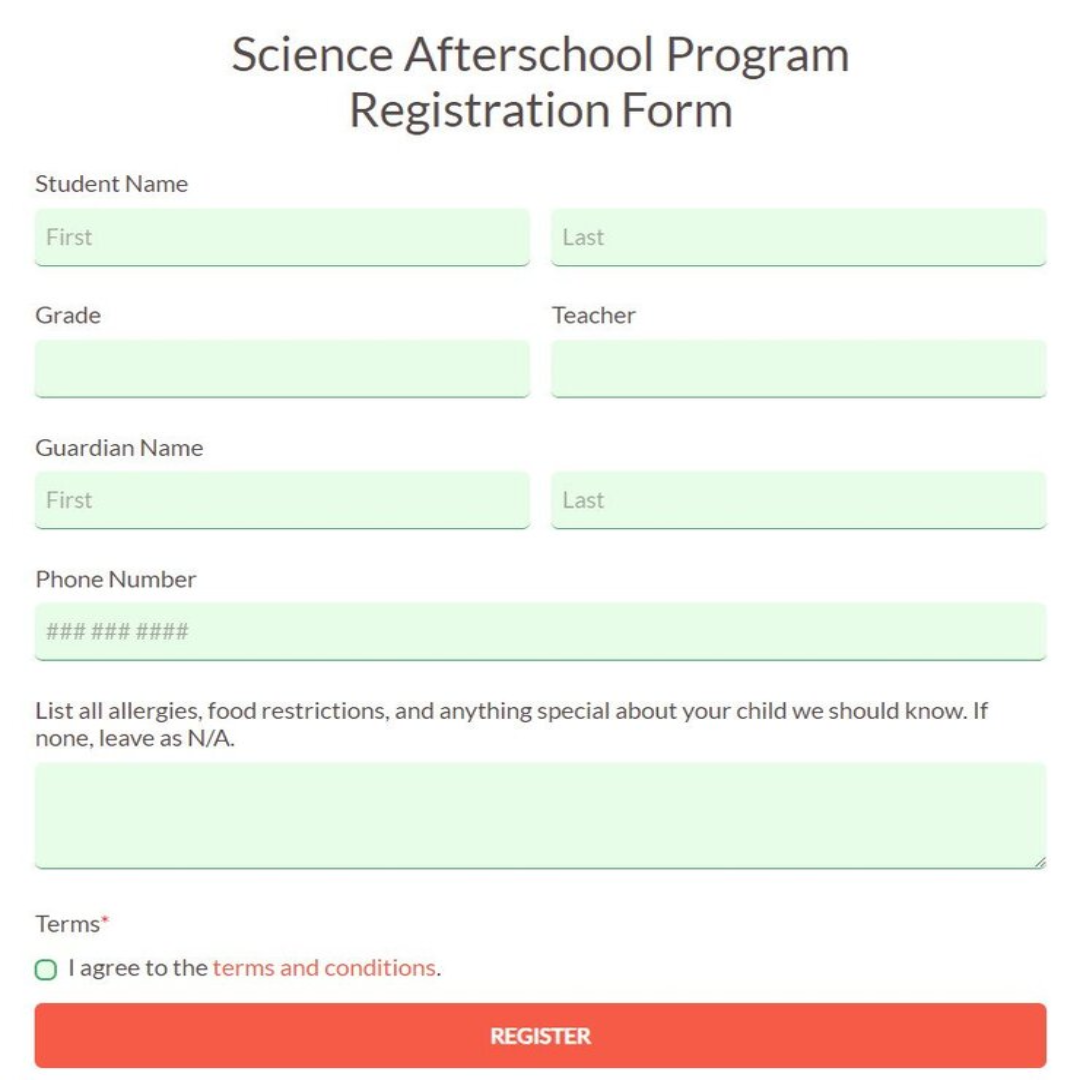Submit the form using REGISTER
Screen dimensions: 1080x1080
click(x=540, y=1037)
